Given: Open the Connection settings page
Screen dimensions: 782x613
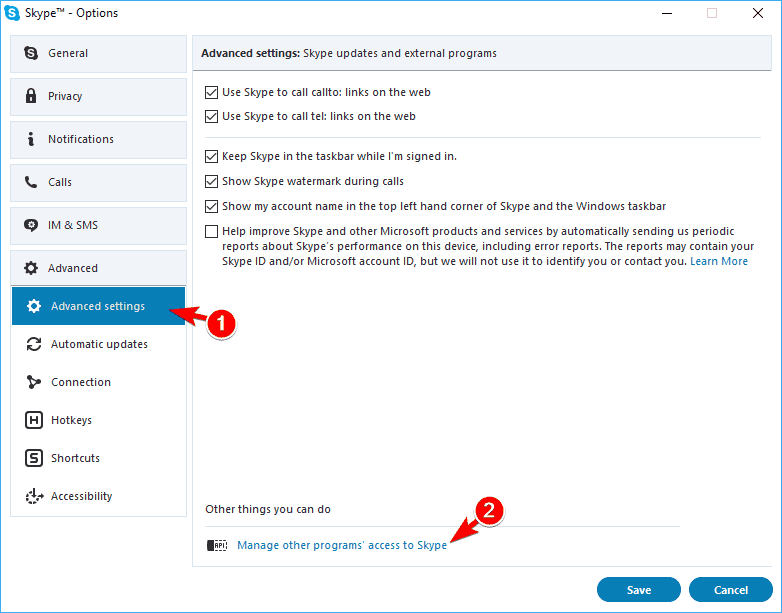Looking at the screenshot, I should pyautogui.click(x=98, y=382).
